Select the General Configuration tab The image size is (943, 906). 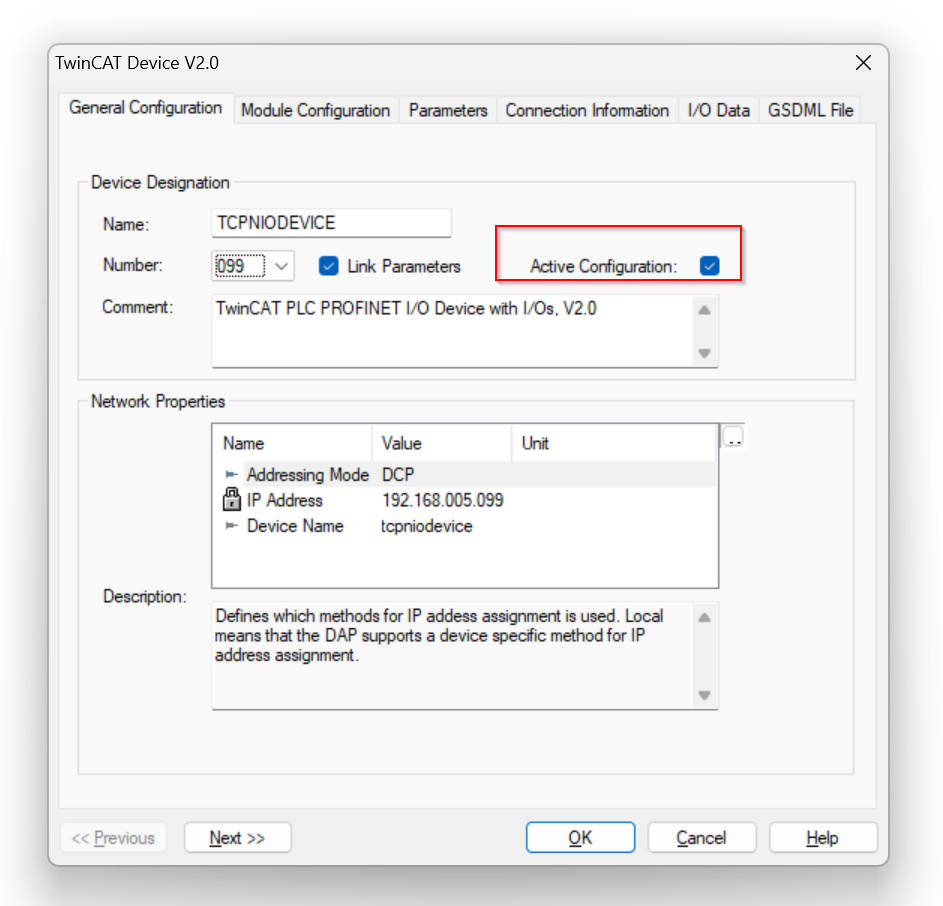pyautogui.click(x=146, y=108)
